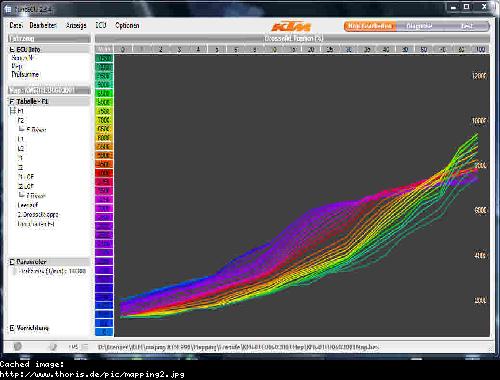Click the 100 throttle column header
The image size is (500, 380).
[480, 50]
